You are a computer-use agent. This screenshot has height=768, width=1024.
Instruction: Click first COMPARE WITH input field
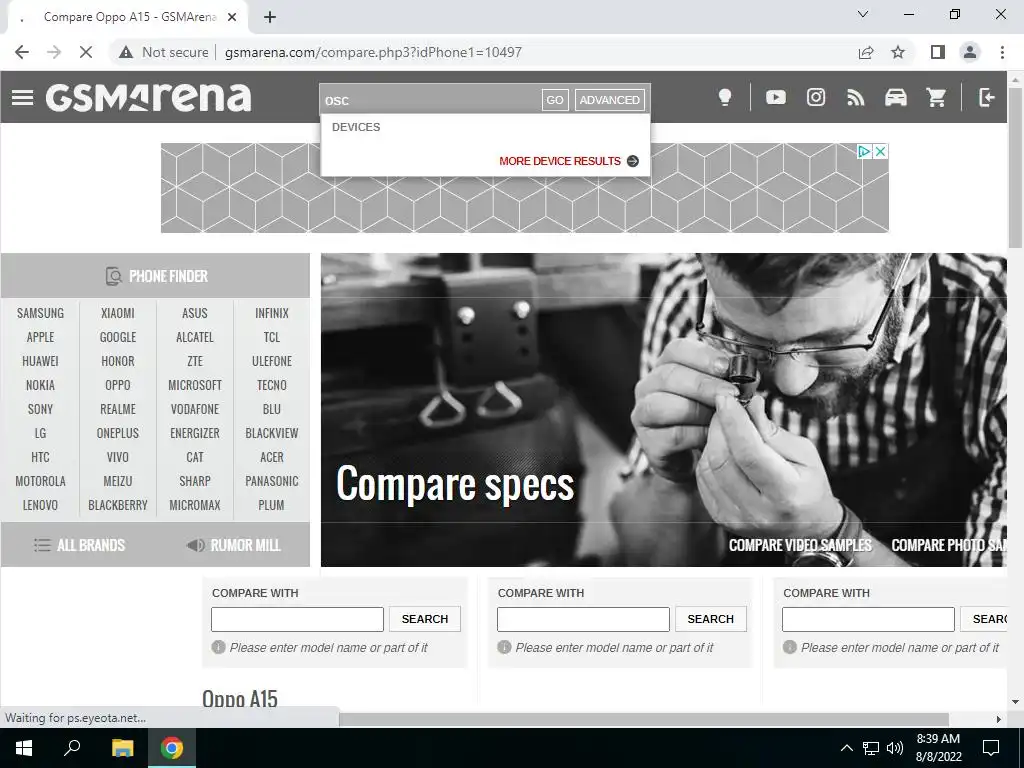tap(297, 619)
